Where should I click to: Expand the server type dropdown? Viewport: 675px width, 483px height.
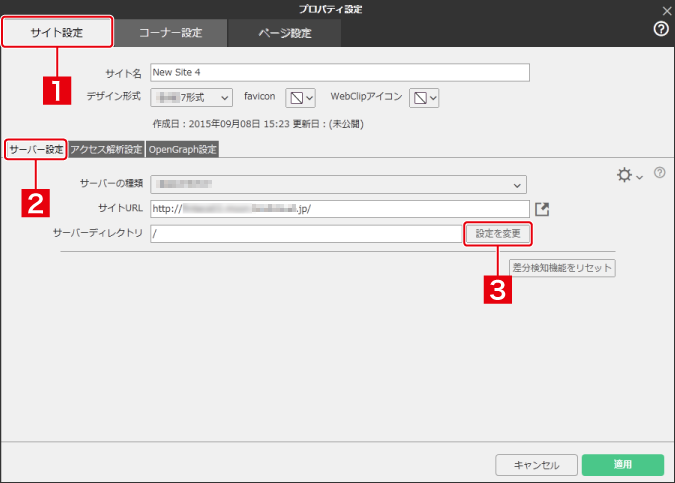click(338, 185)
